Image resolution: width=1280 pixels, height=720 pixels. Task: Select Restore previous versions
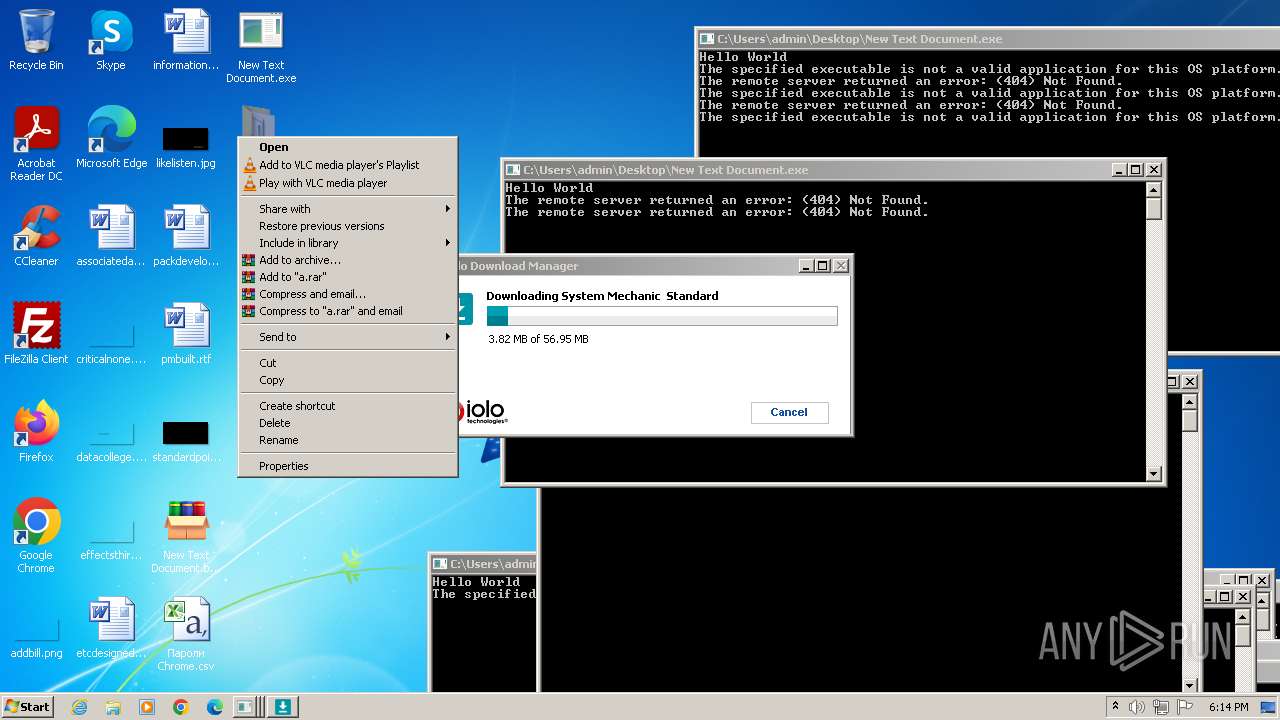[x=348, y=226]
